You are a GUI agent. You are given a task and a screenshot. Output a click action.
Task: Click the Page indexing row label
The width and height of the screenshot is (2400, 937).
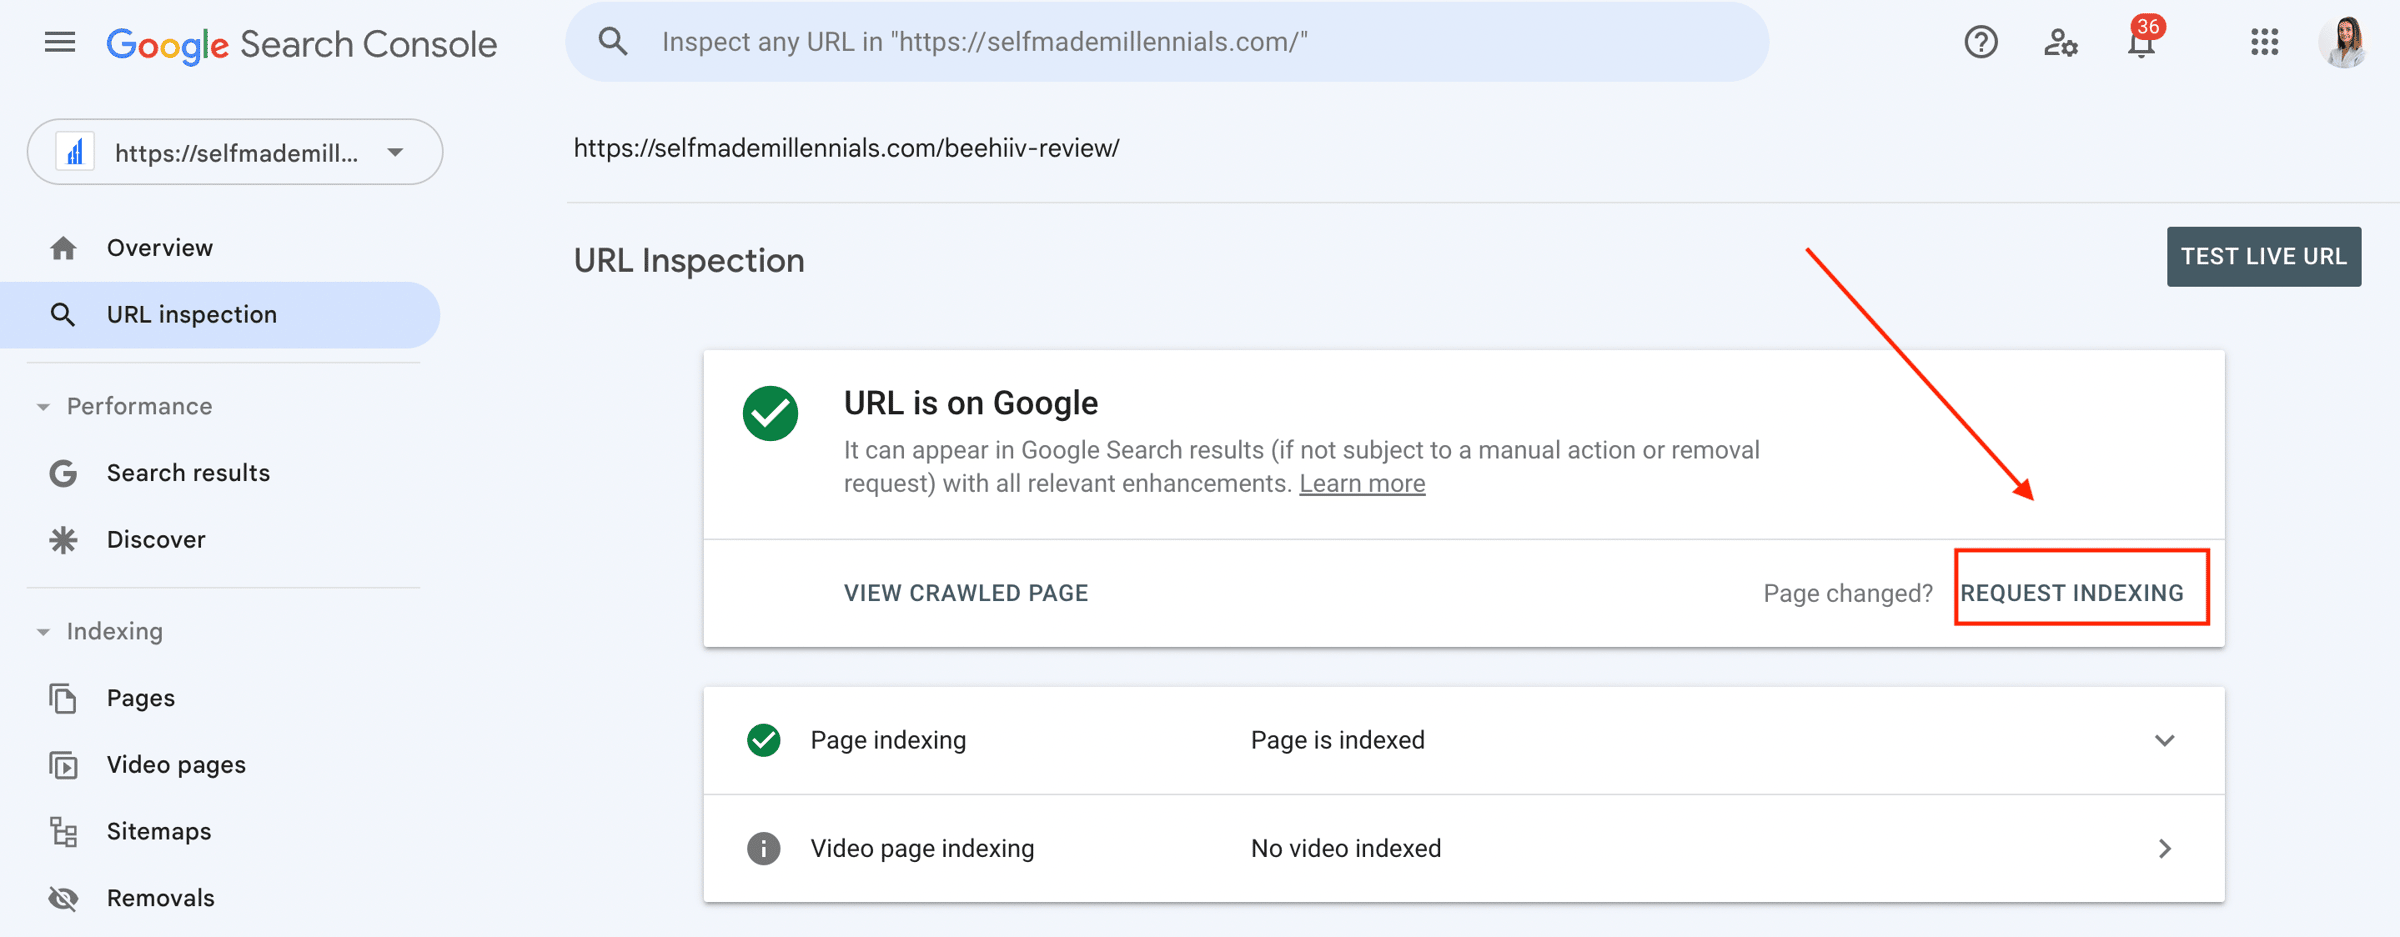tap(888, 740)
